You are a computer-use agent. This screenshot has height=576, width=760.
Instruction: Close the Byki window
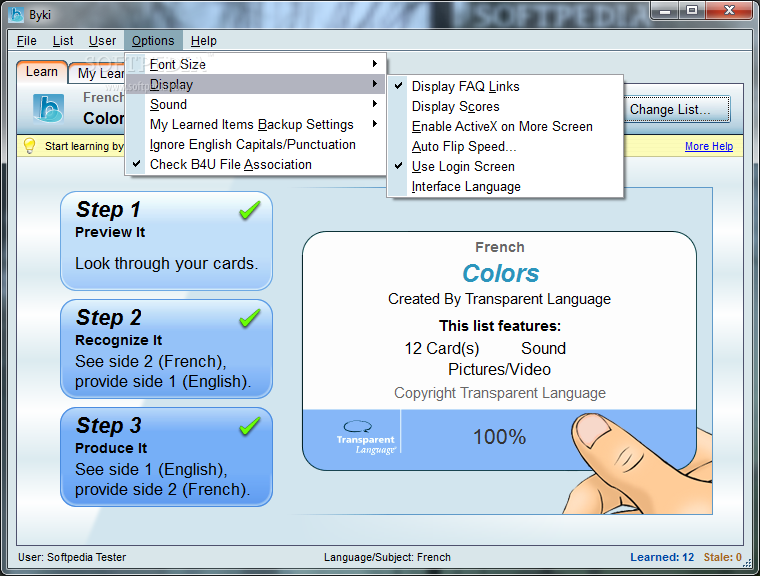pyautogui.click(x=729, y=11)
